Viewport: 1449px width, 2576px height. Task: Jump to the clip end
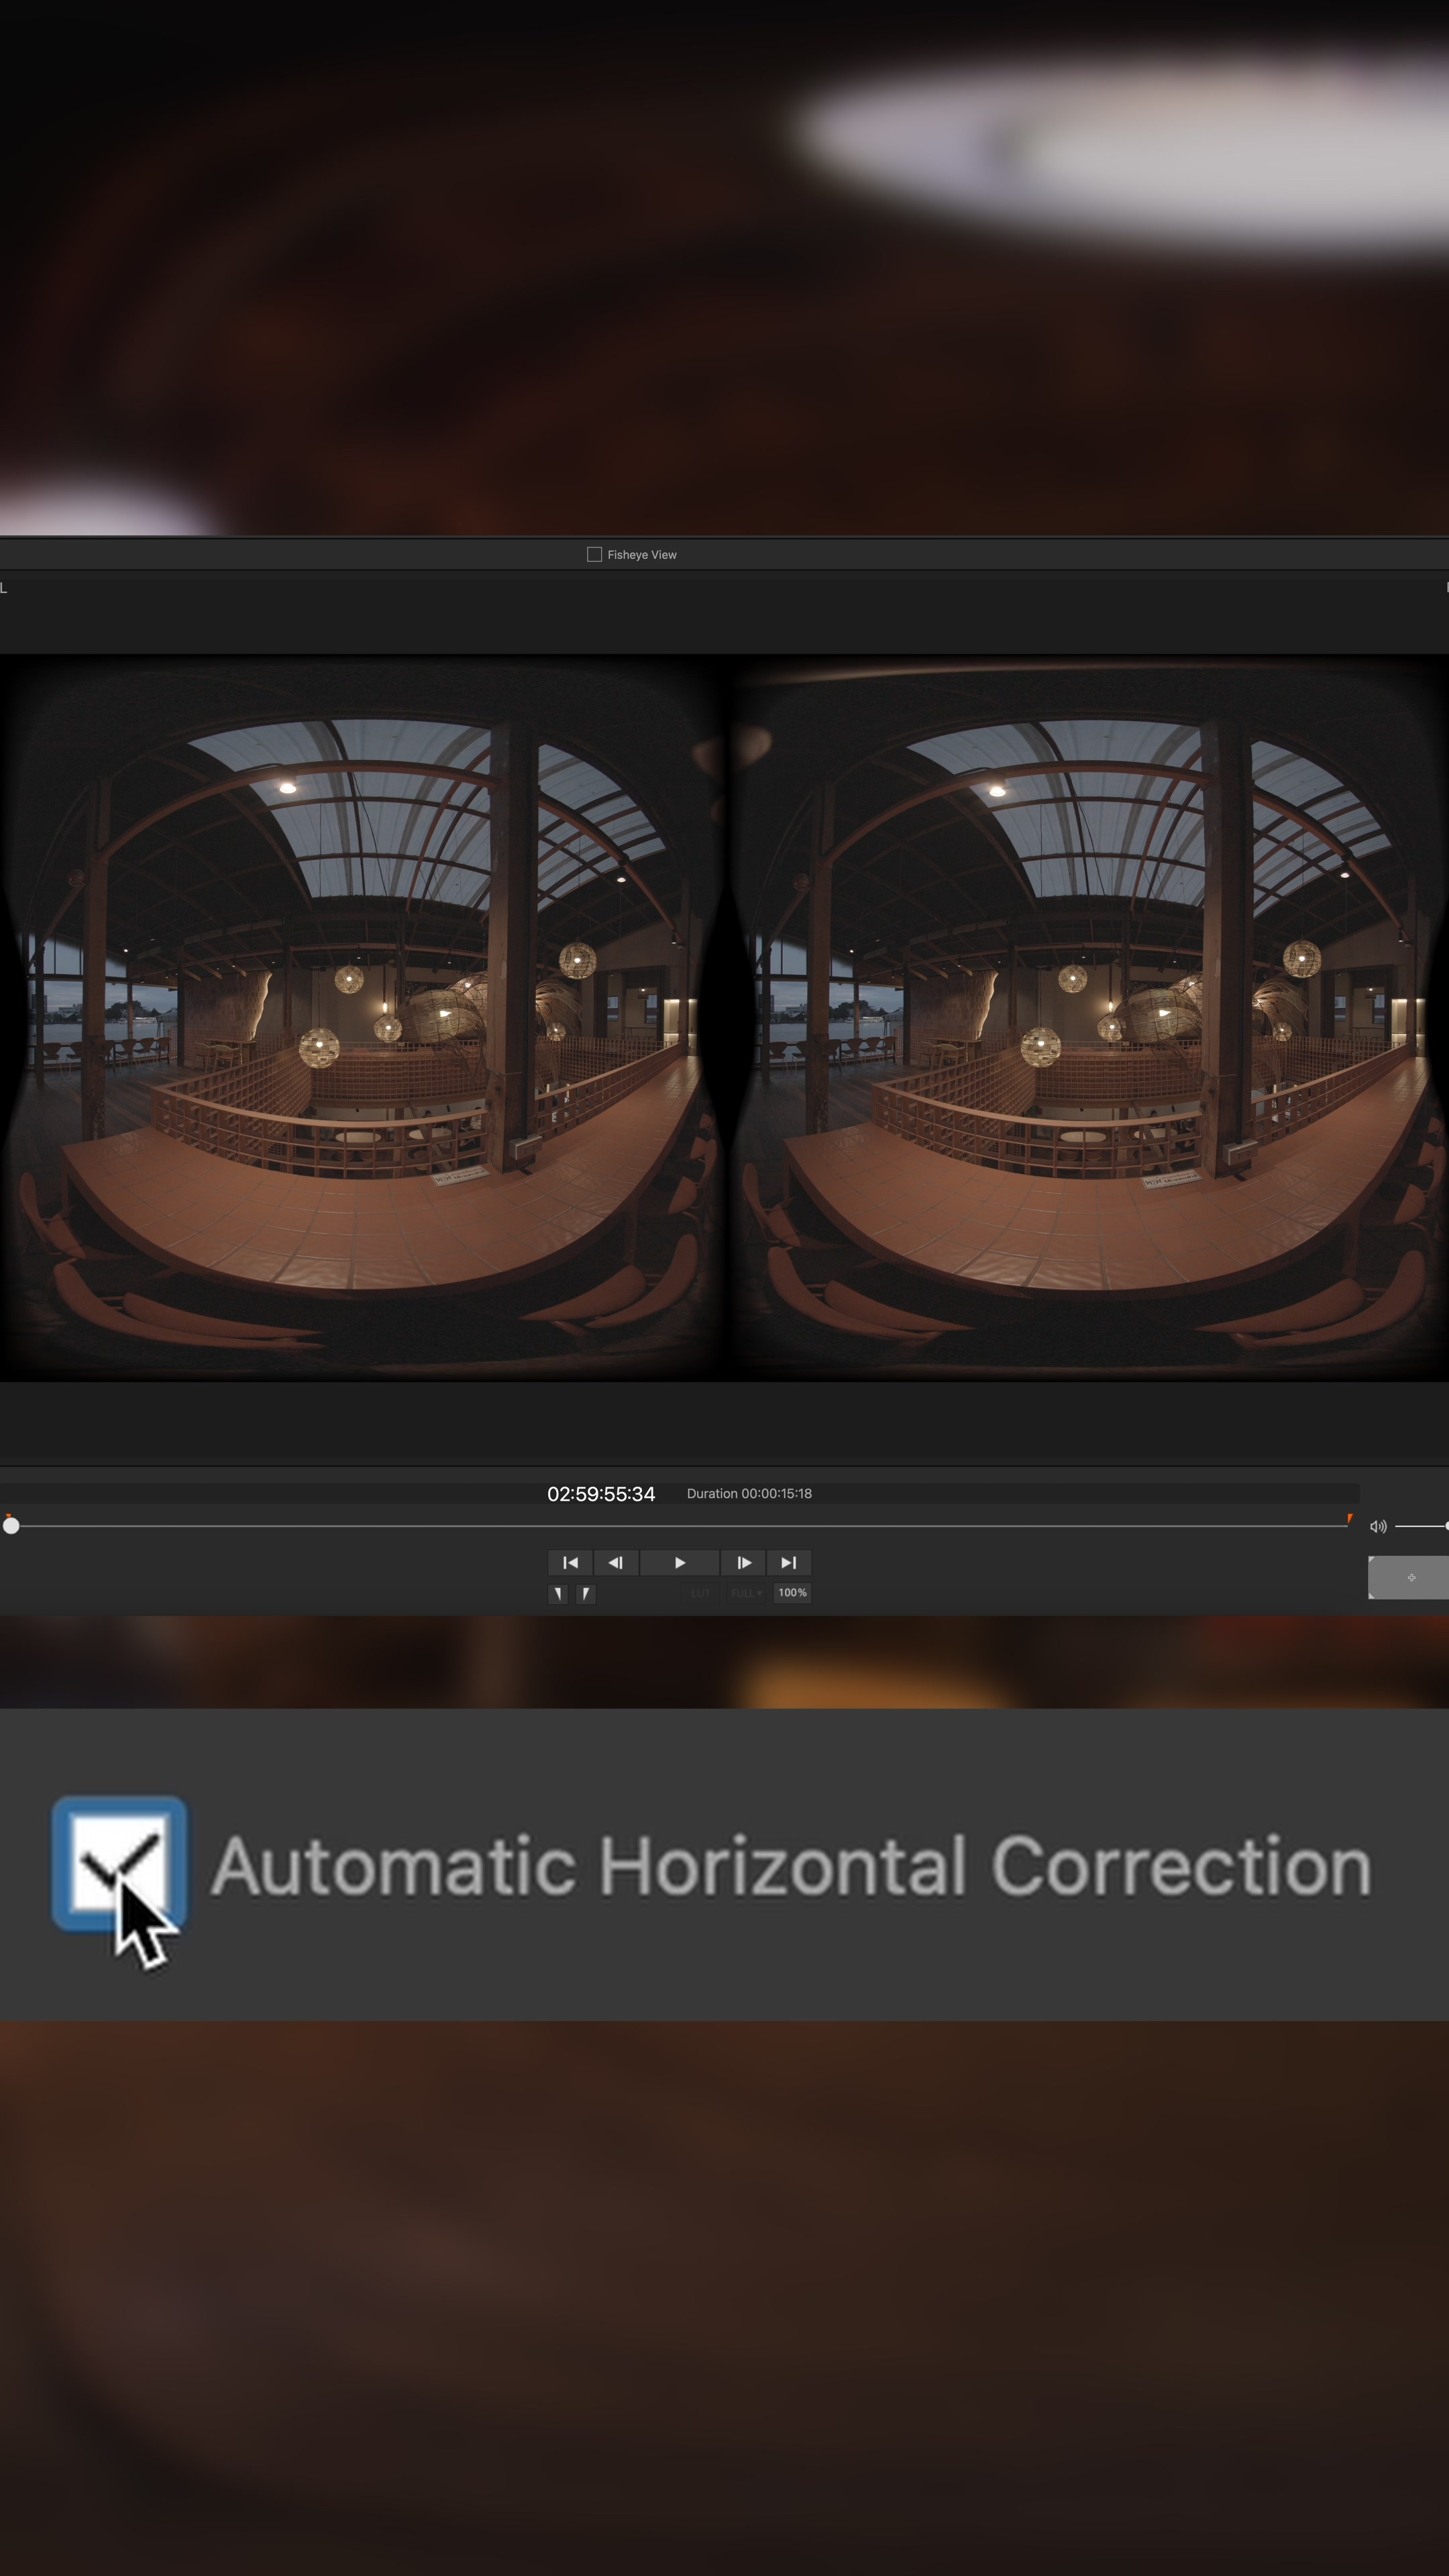tap(788, 1562)
